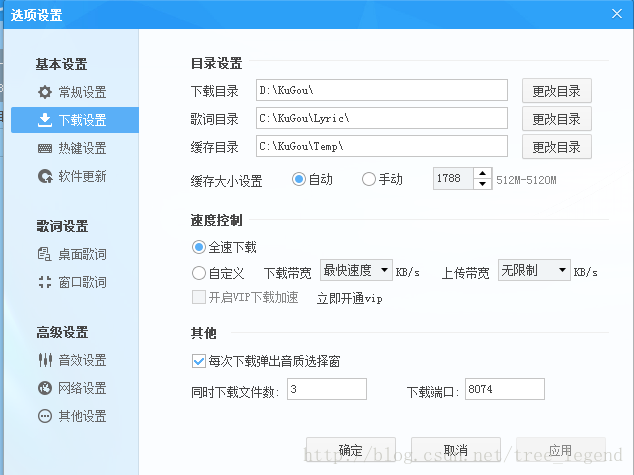Click the window lyrics icon beside 窗口歌词
This screenshot has width=634, height=475.
tap(45, 282)
